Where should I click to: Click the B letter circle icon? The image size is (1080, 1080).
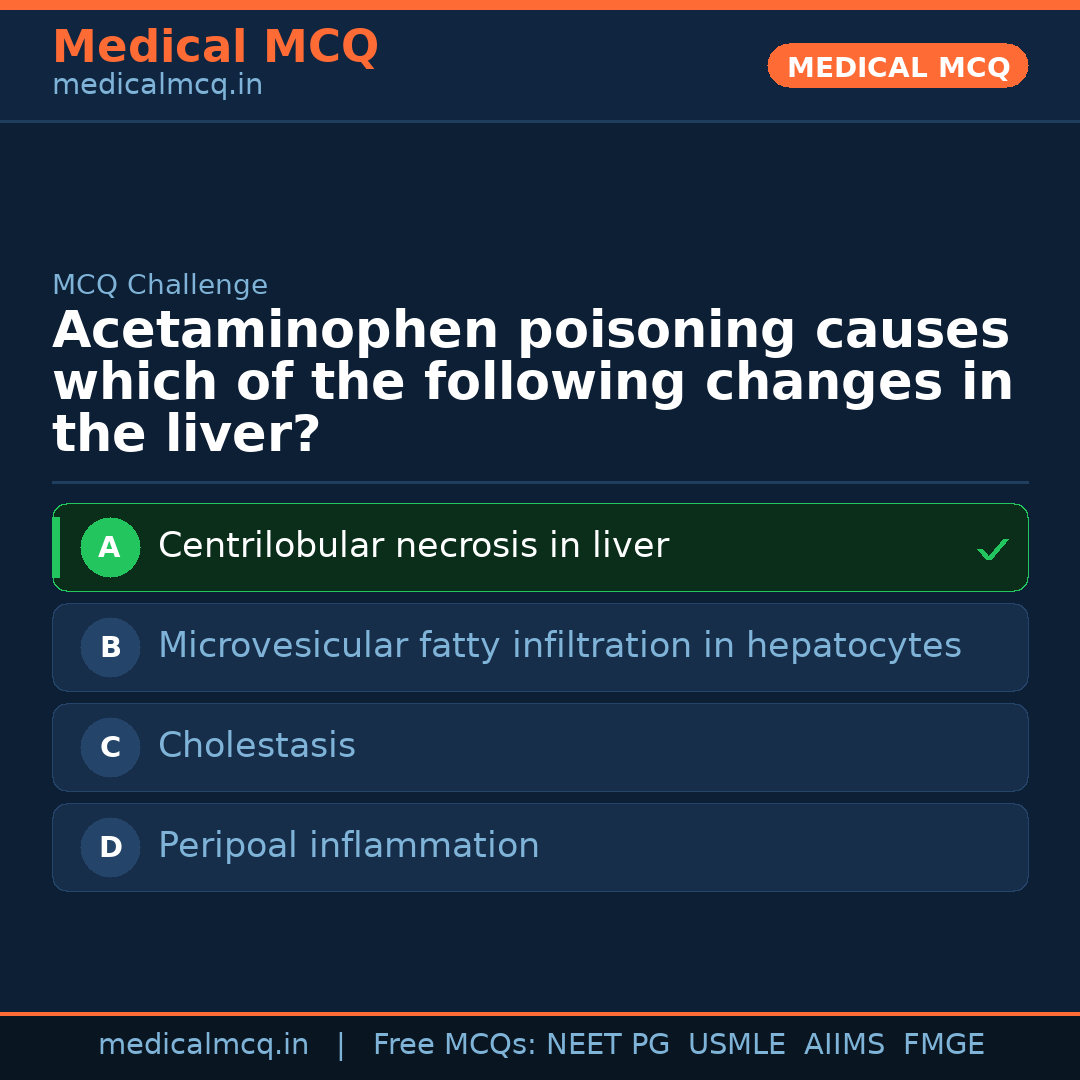click(x=110, y=647)
